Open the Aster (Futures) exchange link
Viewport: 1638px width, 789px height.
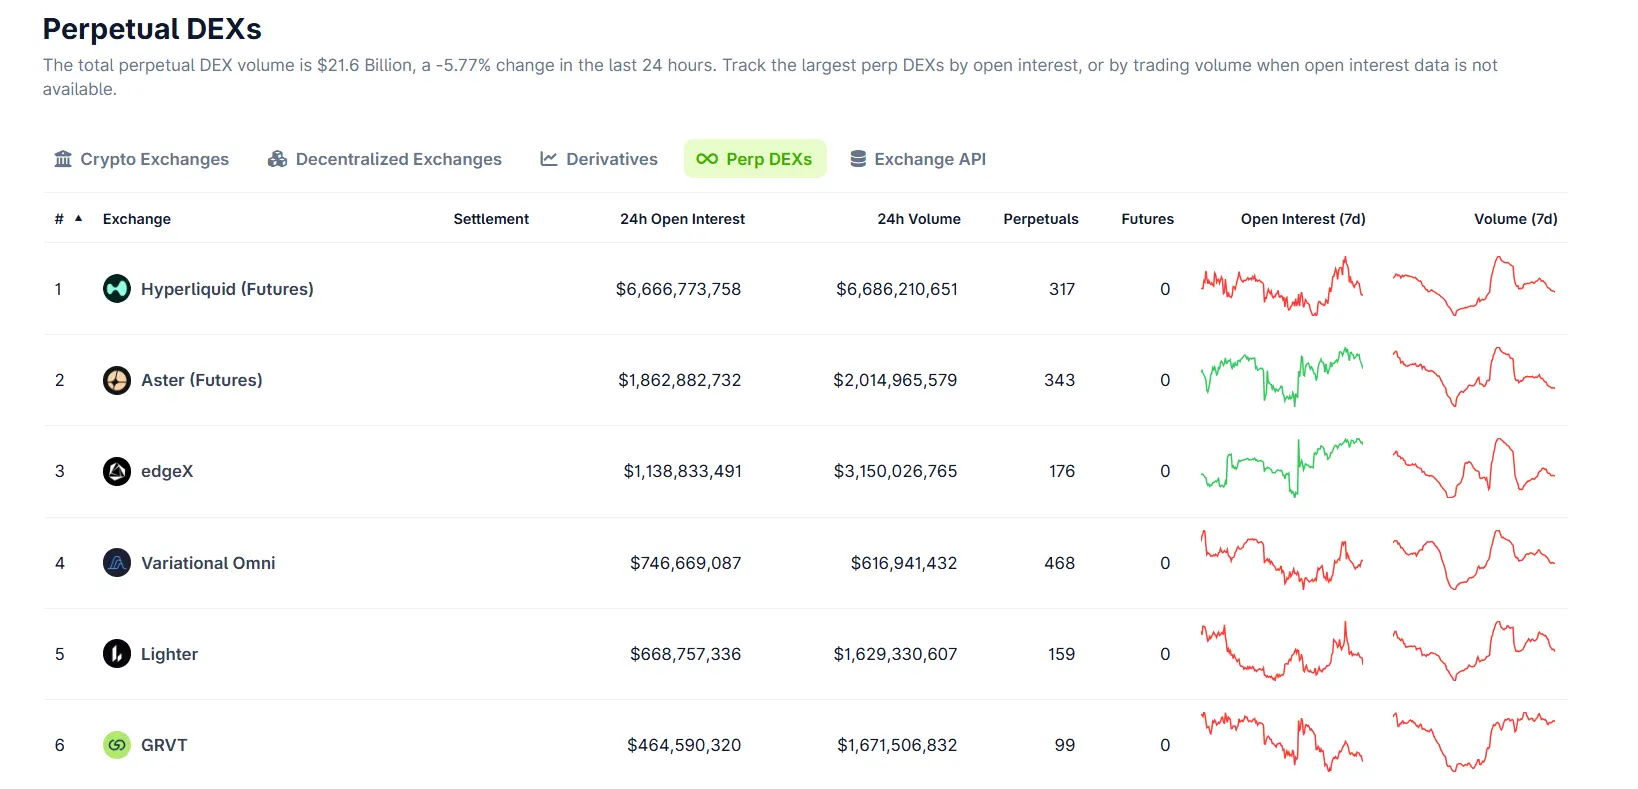(201, 380)
